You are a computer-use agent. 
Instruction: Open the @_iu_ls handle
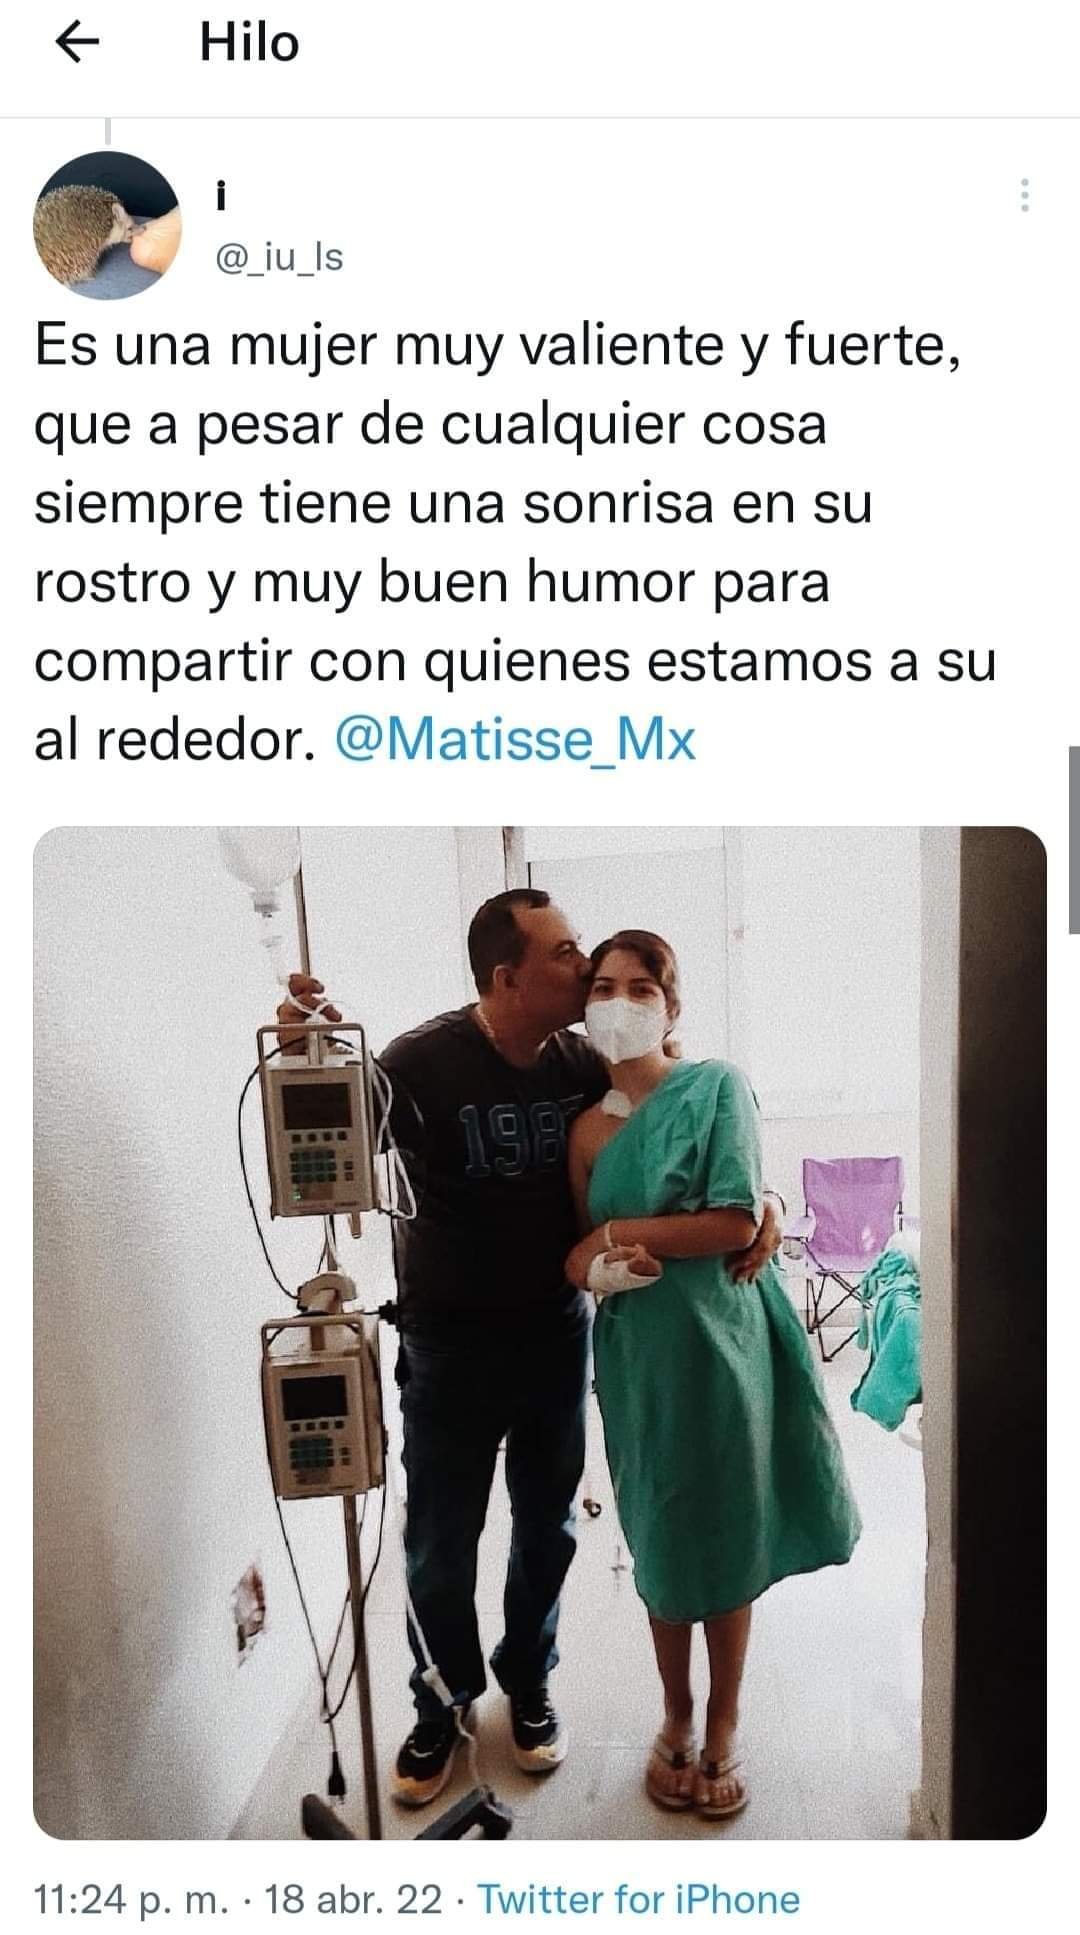click(279, 258)
